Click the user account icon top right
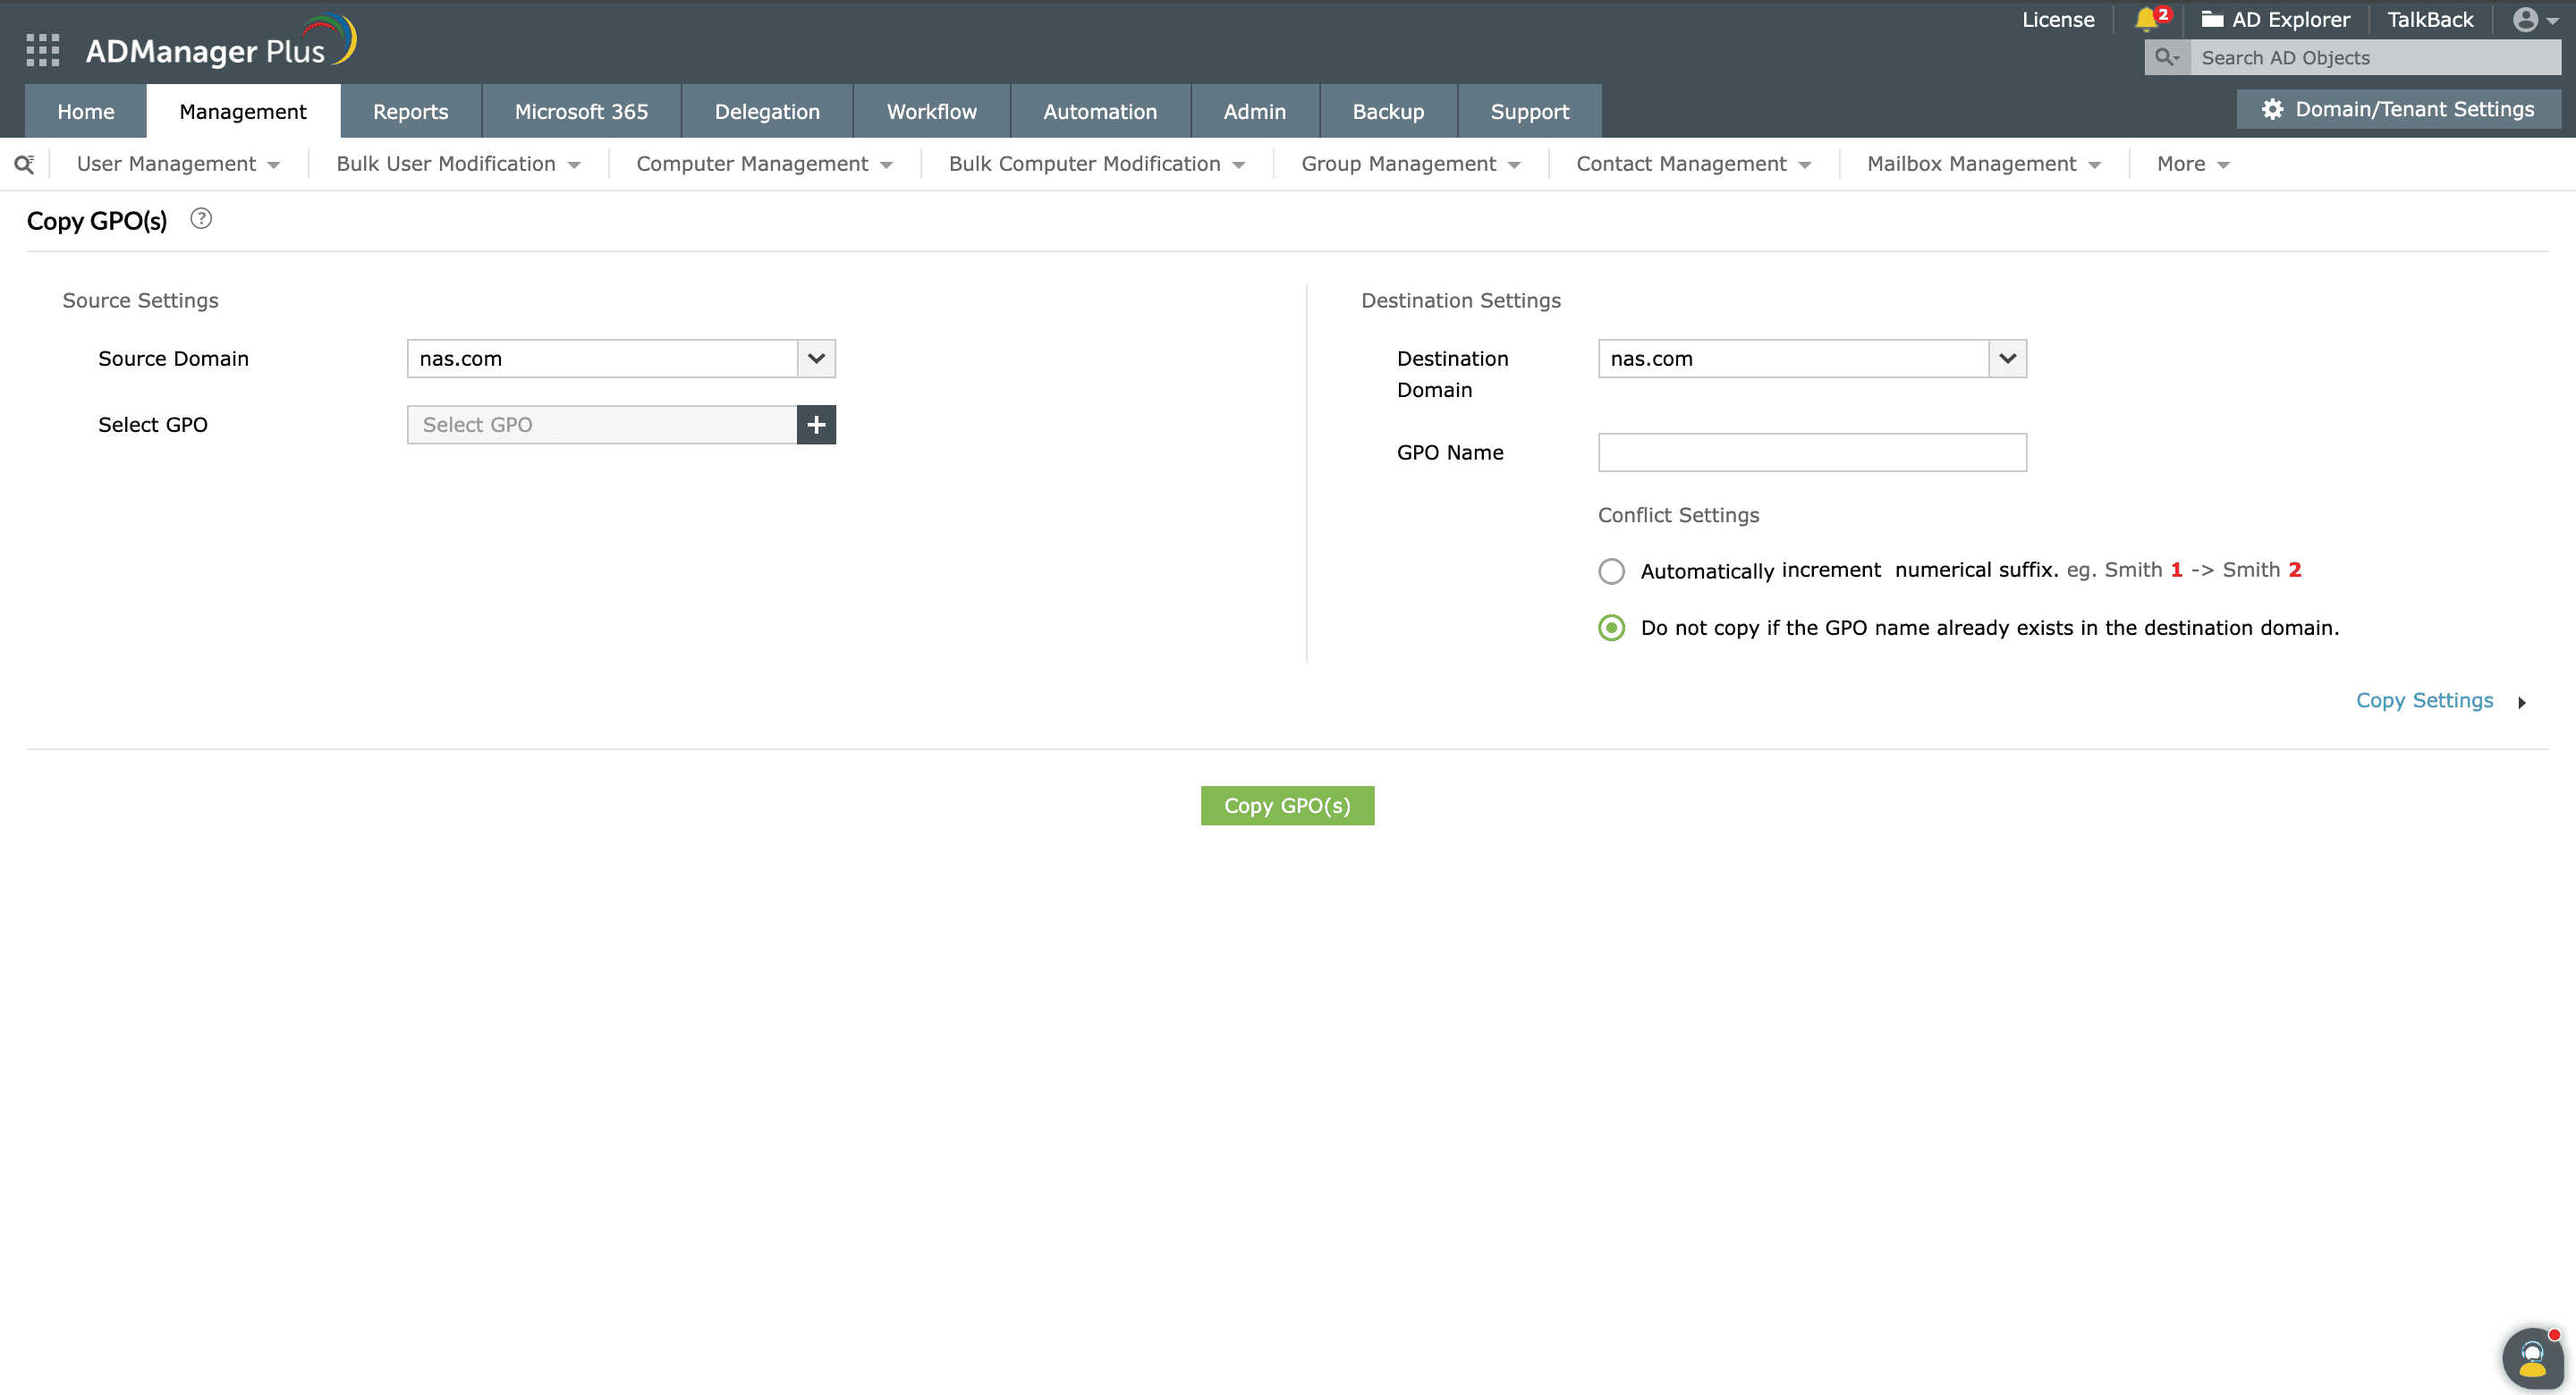Image resolution: width=2576 pixels, height=1395 pixels. pos(2524,19)
